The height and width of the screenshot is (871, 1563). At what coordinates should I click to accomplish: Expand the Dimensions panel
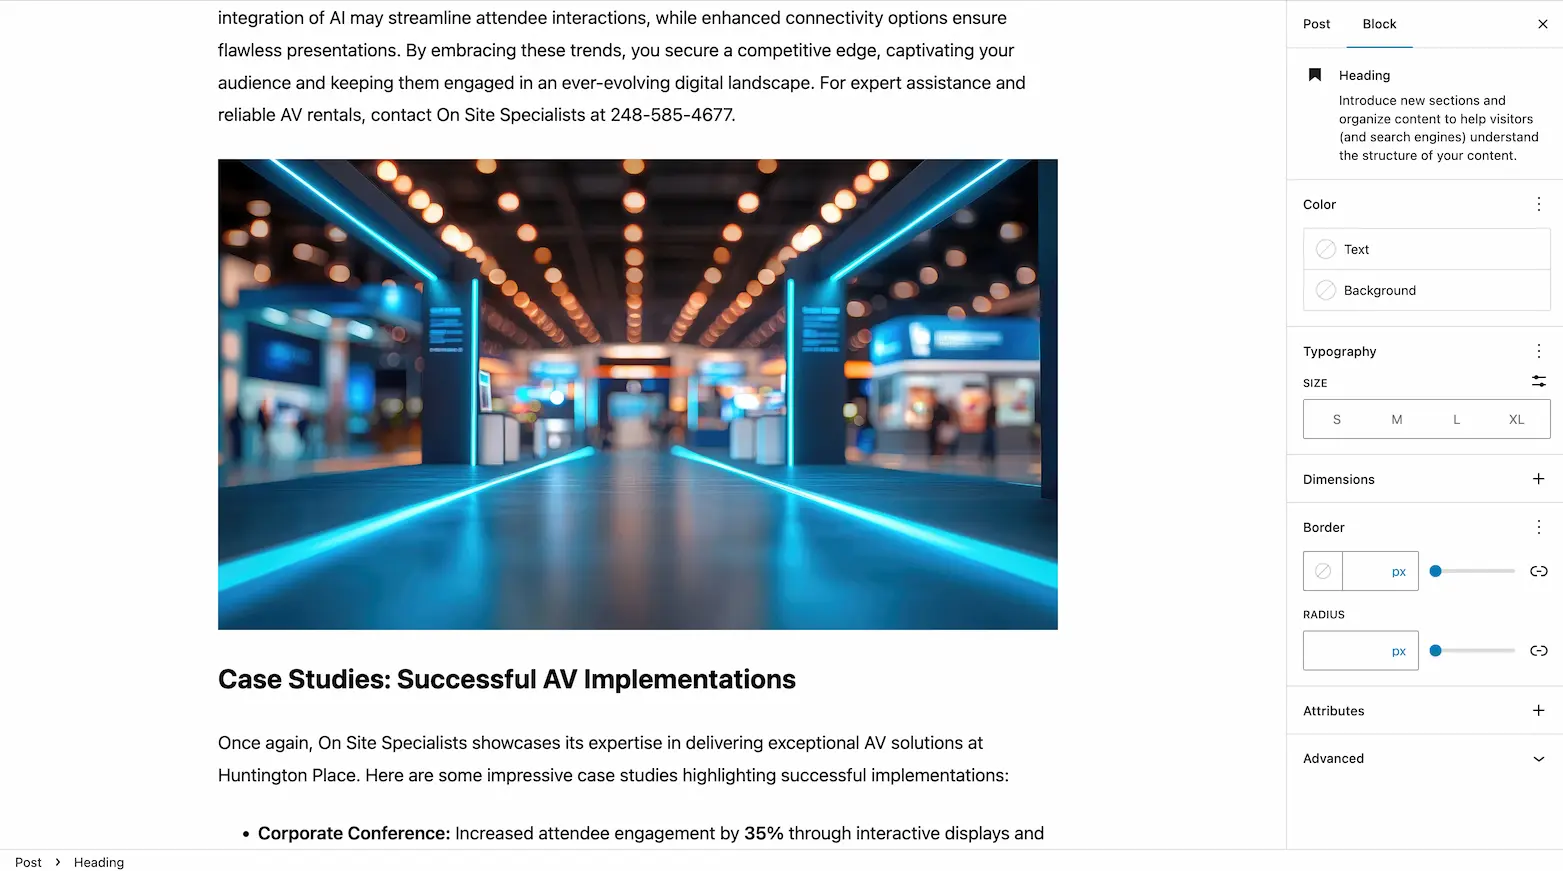(x=1538, y=479)
